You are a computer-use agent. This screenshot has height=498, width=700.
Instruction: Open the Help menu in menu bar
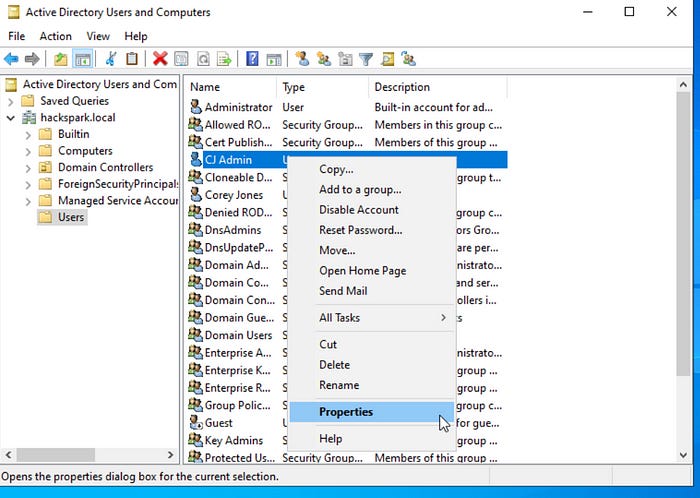(x=136, y=36)
